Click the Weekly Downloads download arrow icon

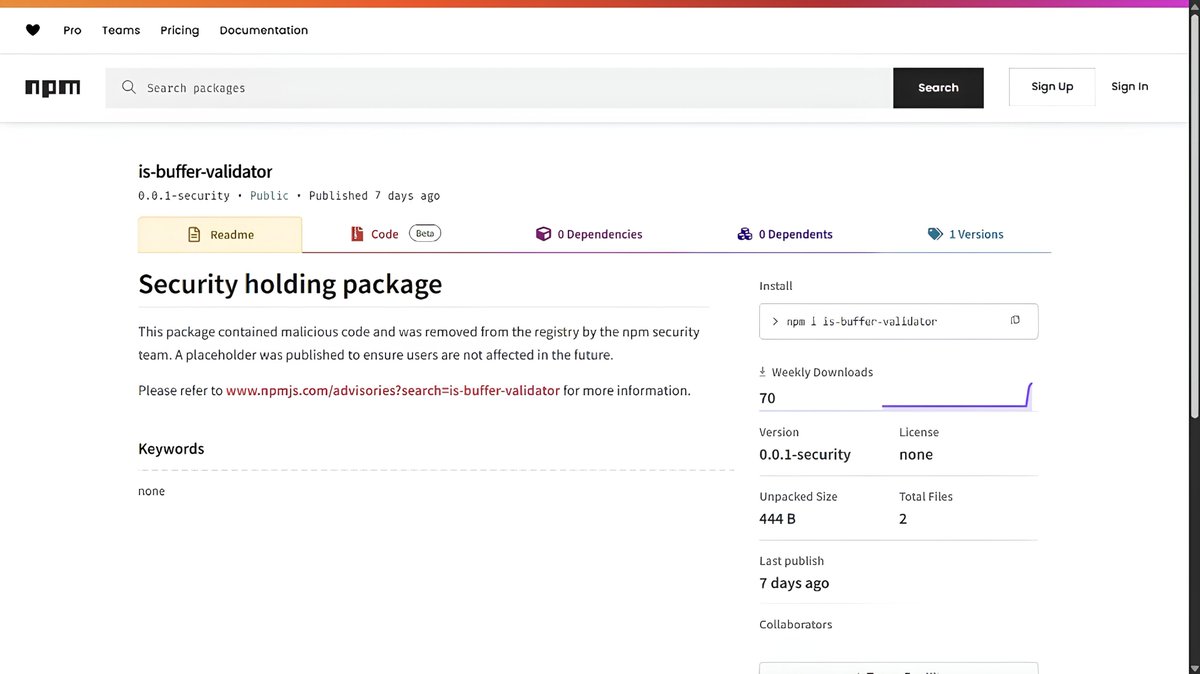click(x=763, y=372)
